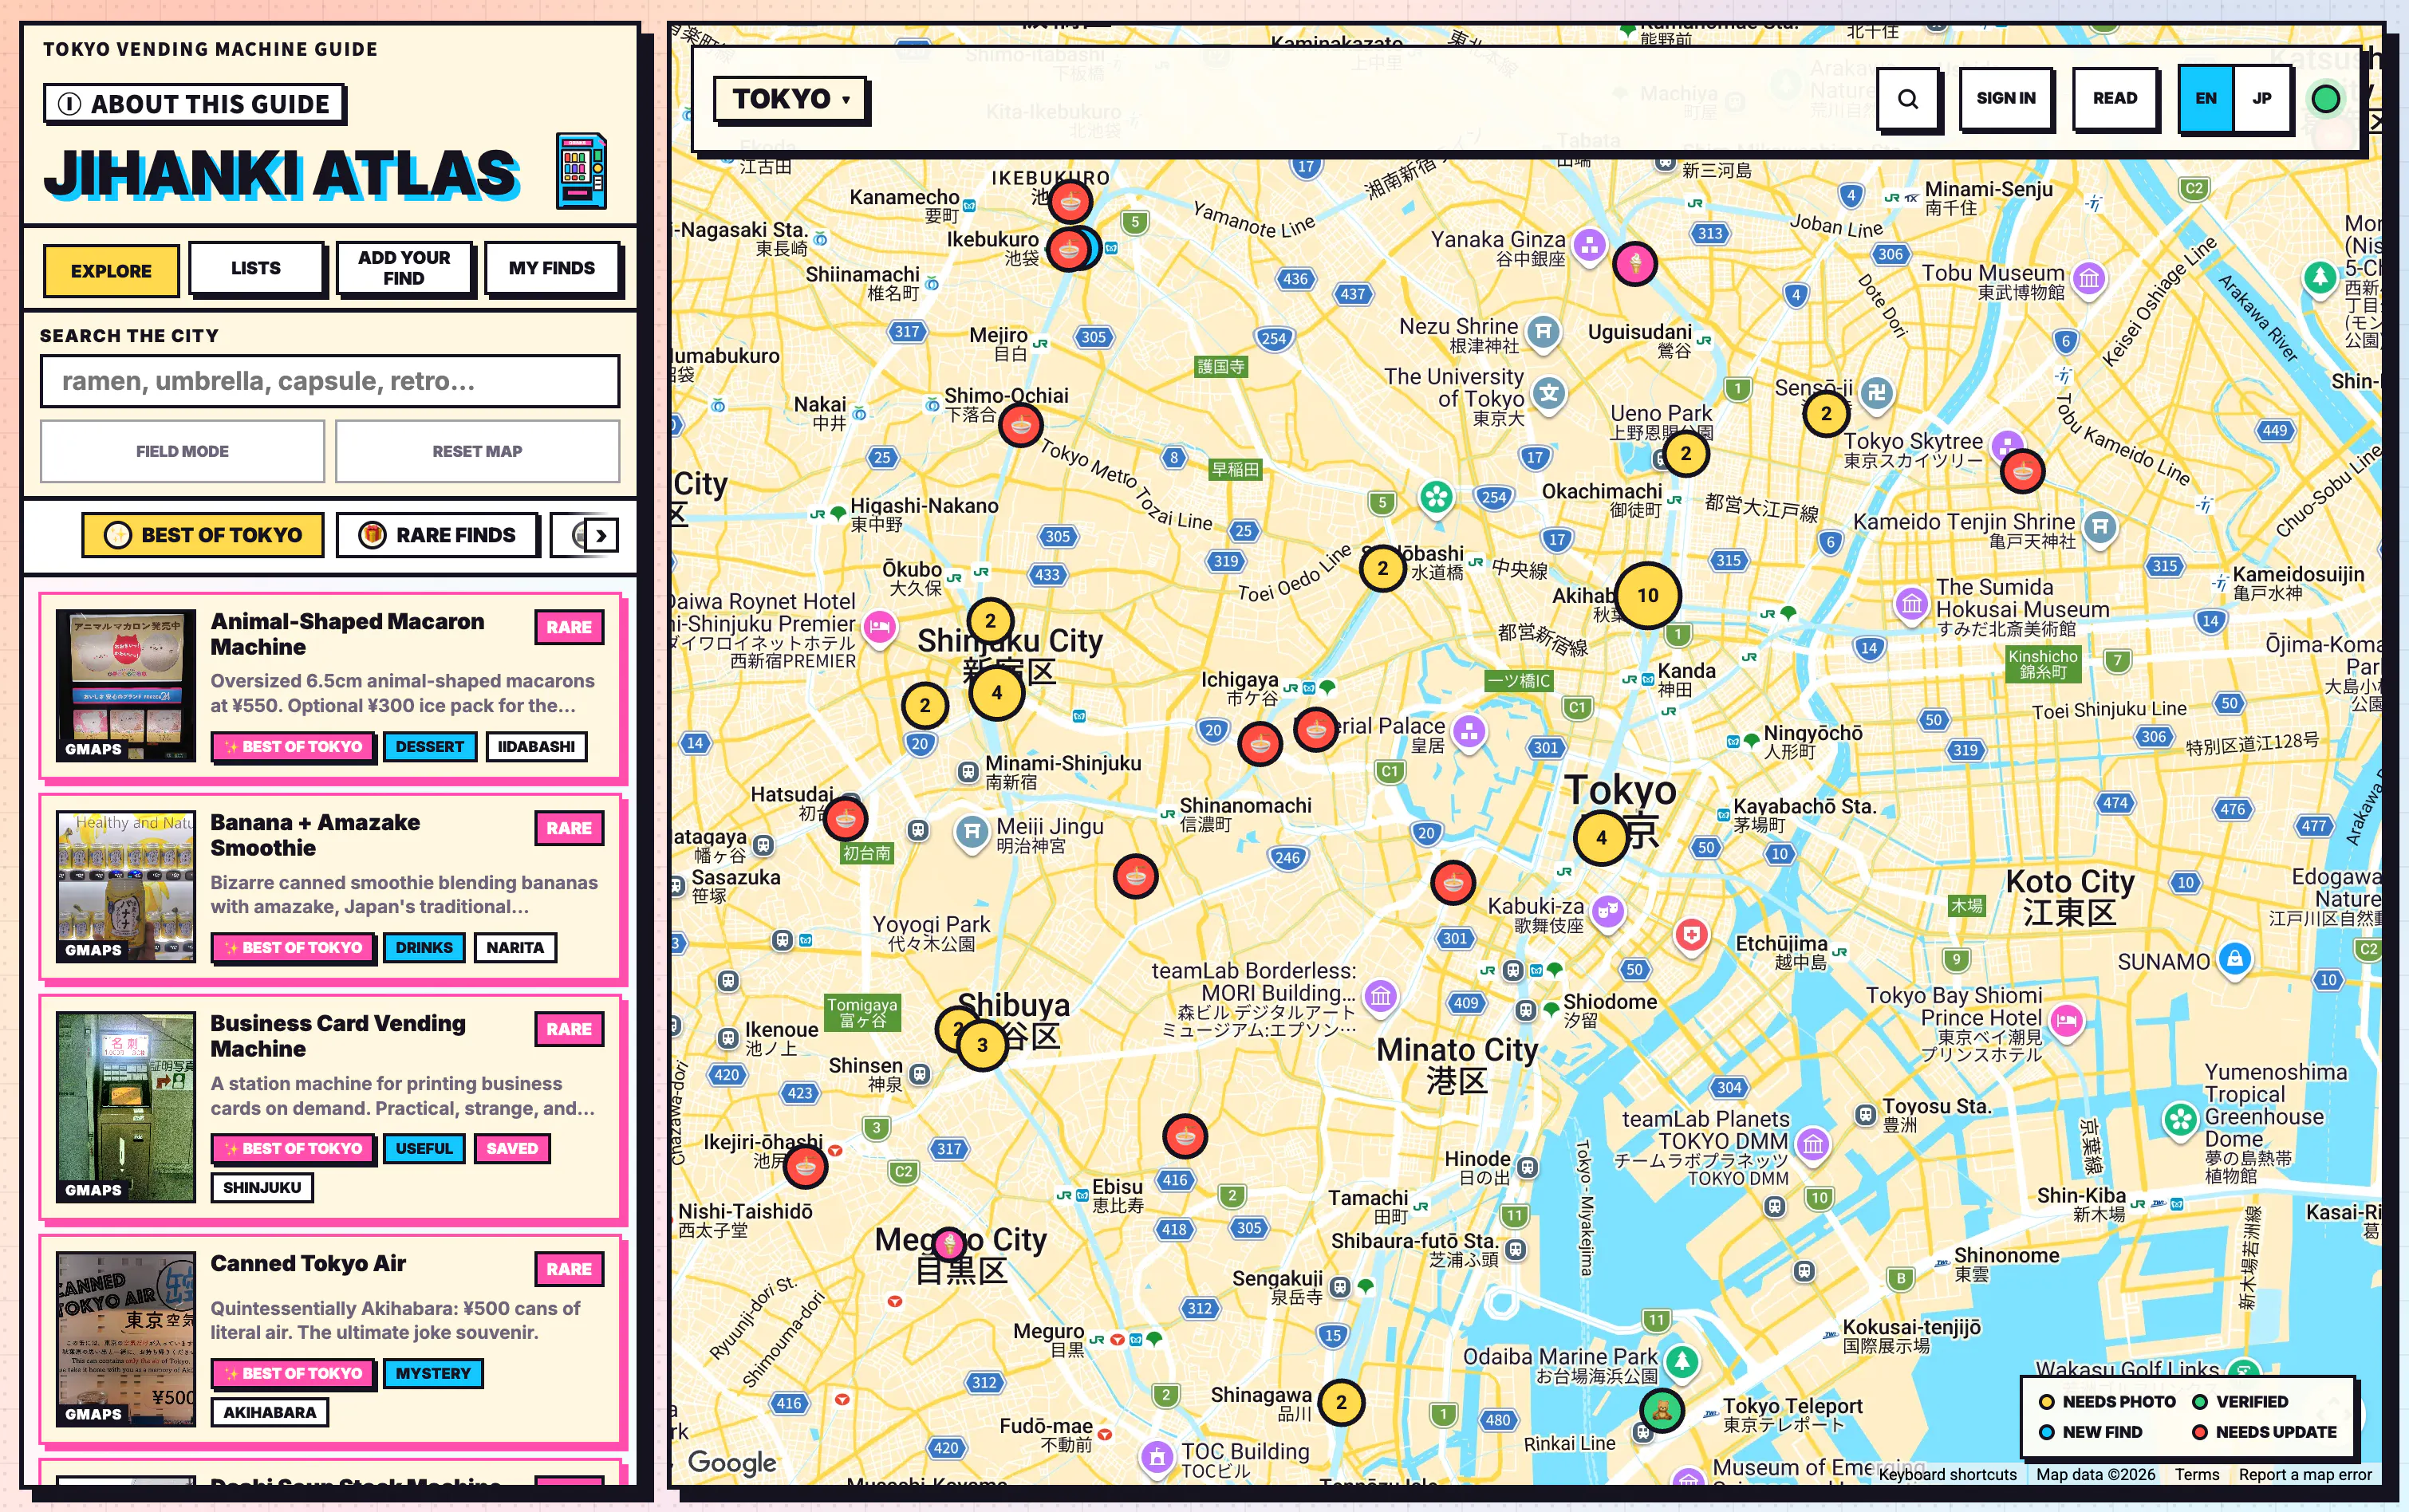Screen dimensions: 2409x1512
Task: Toggle Rare Finds filter chip
Action: pyautogui.click(x=437, y=535)
